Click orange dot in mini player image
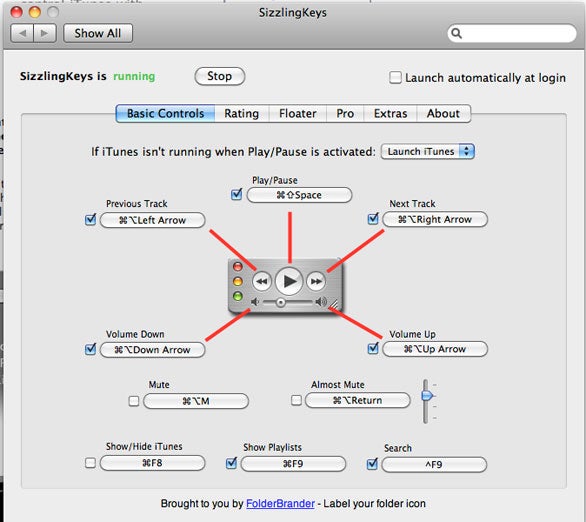Screen dimensions: 586x522 (238, 281)
